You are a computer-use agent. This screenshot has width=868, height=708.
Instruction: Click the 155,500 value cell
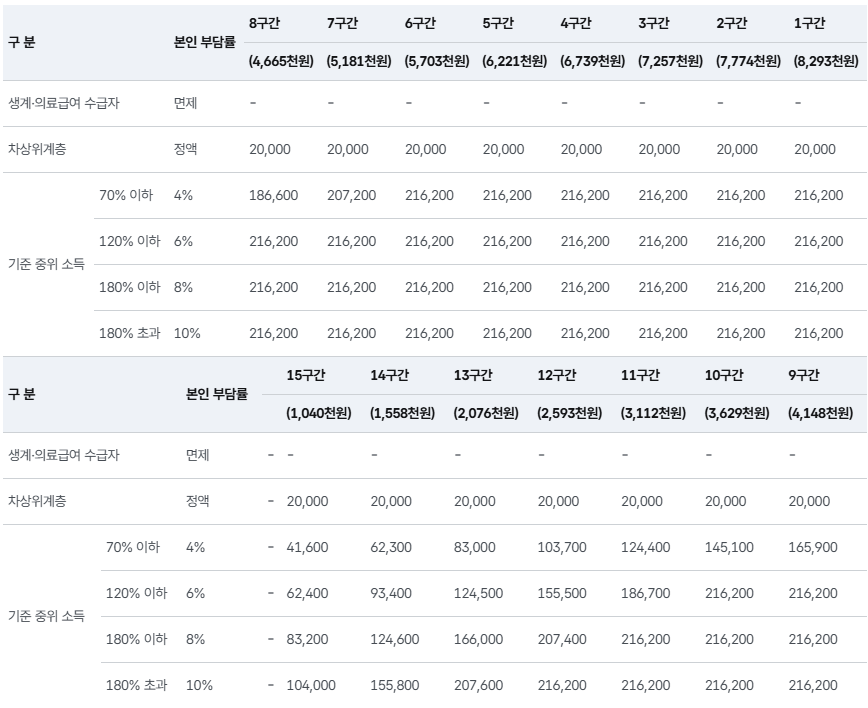[562, 594]
